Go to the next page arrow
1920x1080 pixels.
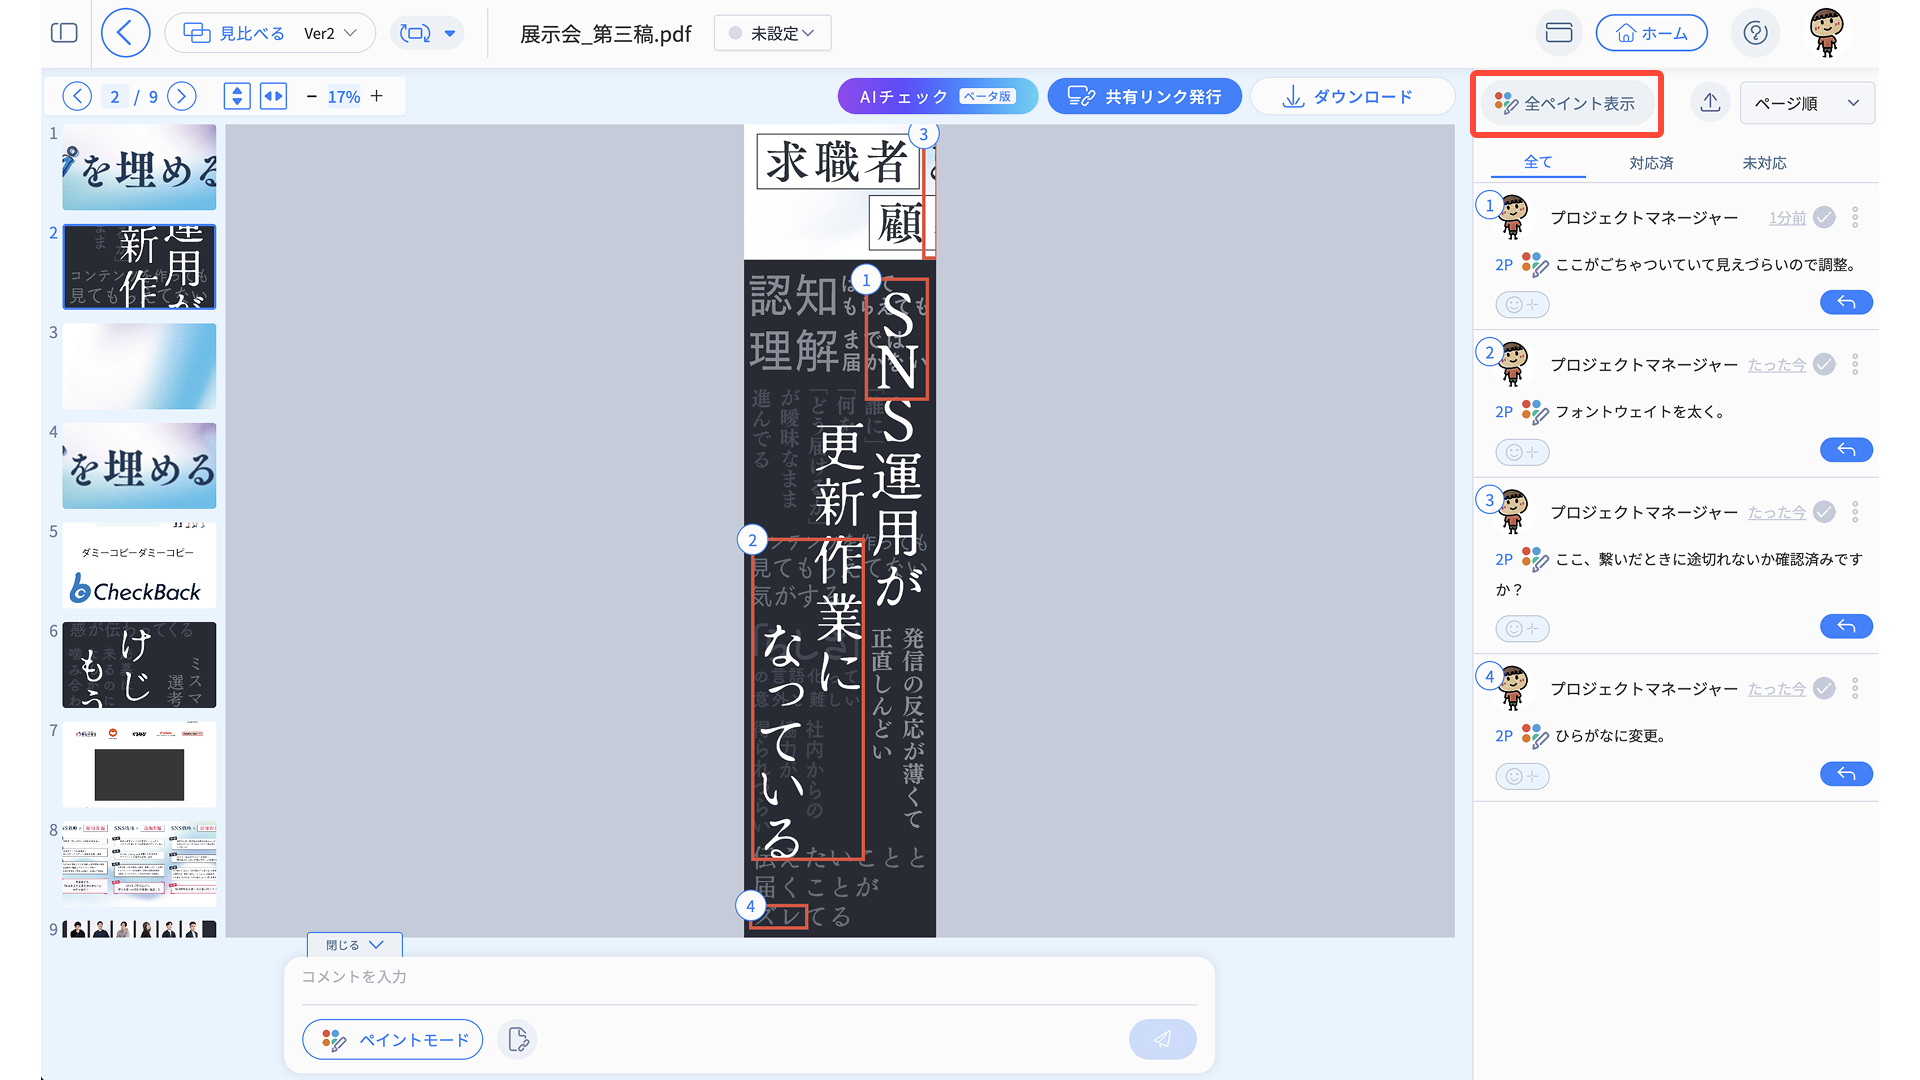[181, 96]
